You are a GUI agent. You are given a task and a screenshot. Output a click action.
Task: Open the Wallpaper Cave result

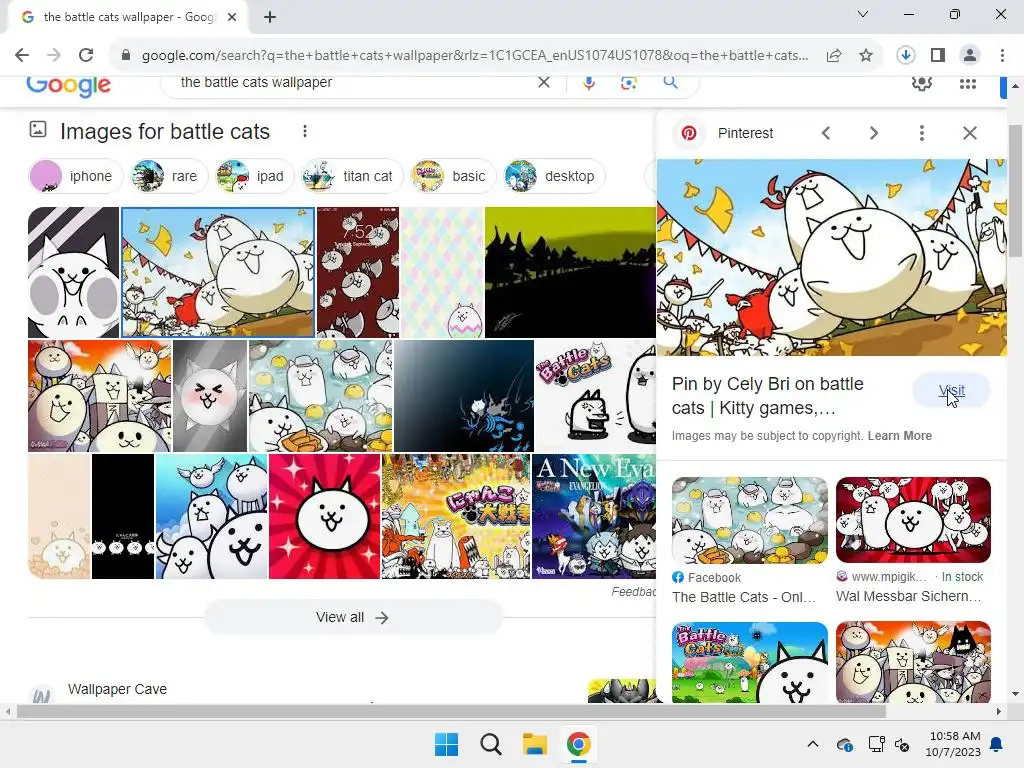(x=118, y=689)
